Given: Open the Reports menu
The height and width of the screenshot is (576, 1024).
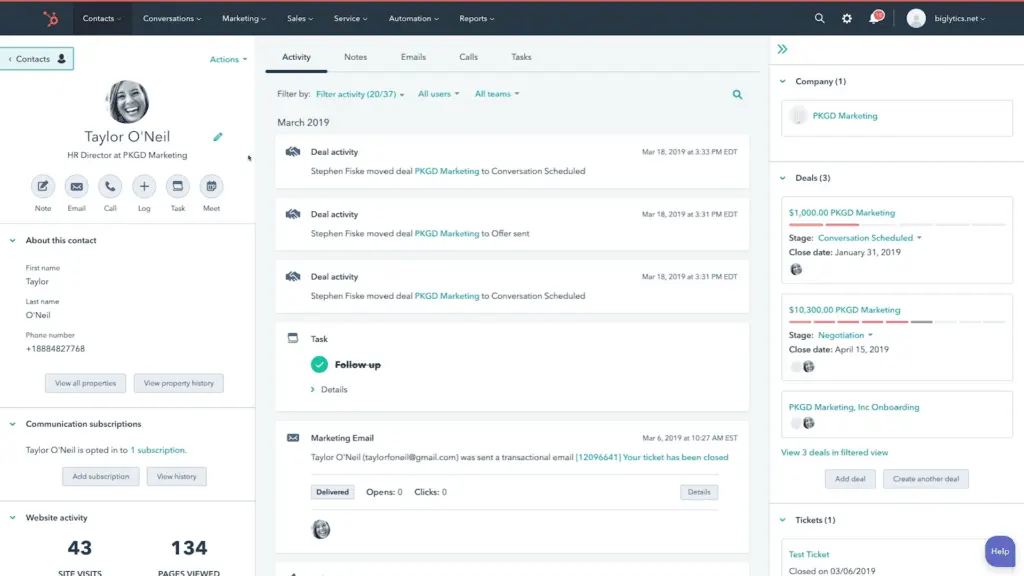Looking at the screenshot, I should (477, 18).
